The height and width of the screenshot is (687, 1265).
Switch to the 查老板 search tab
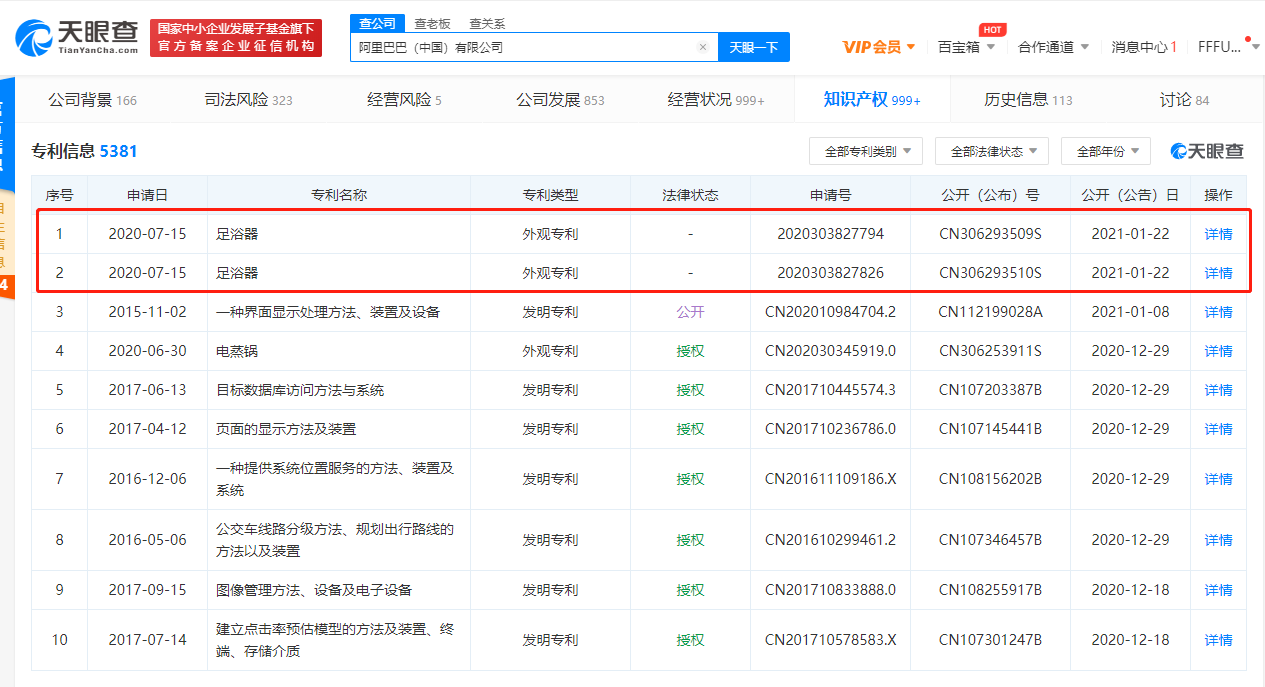432,23
